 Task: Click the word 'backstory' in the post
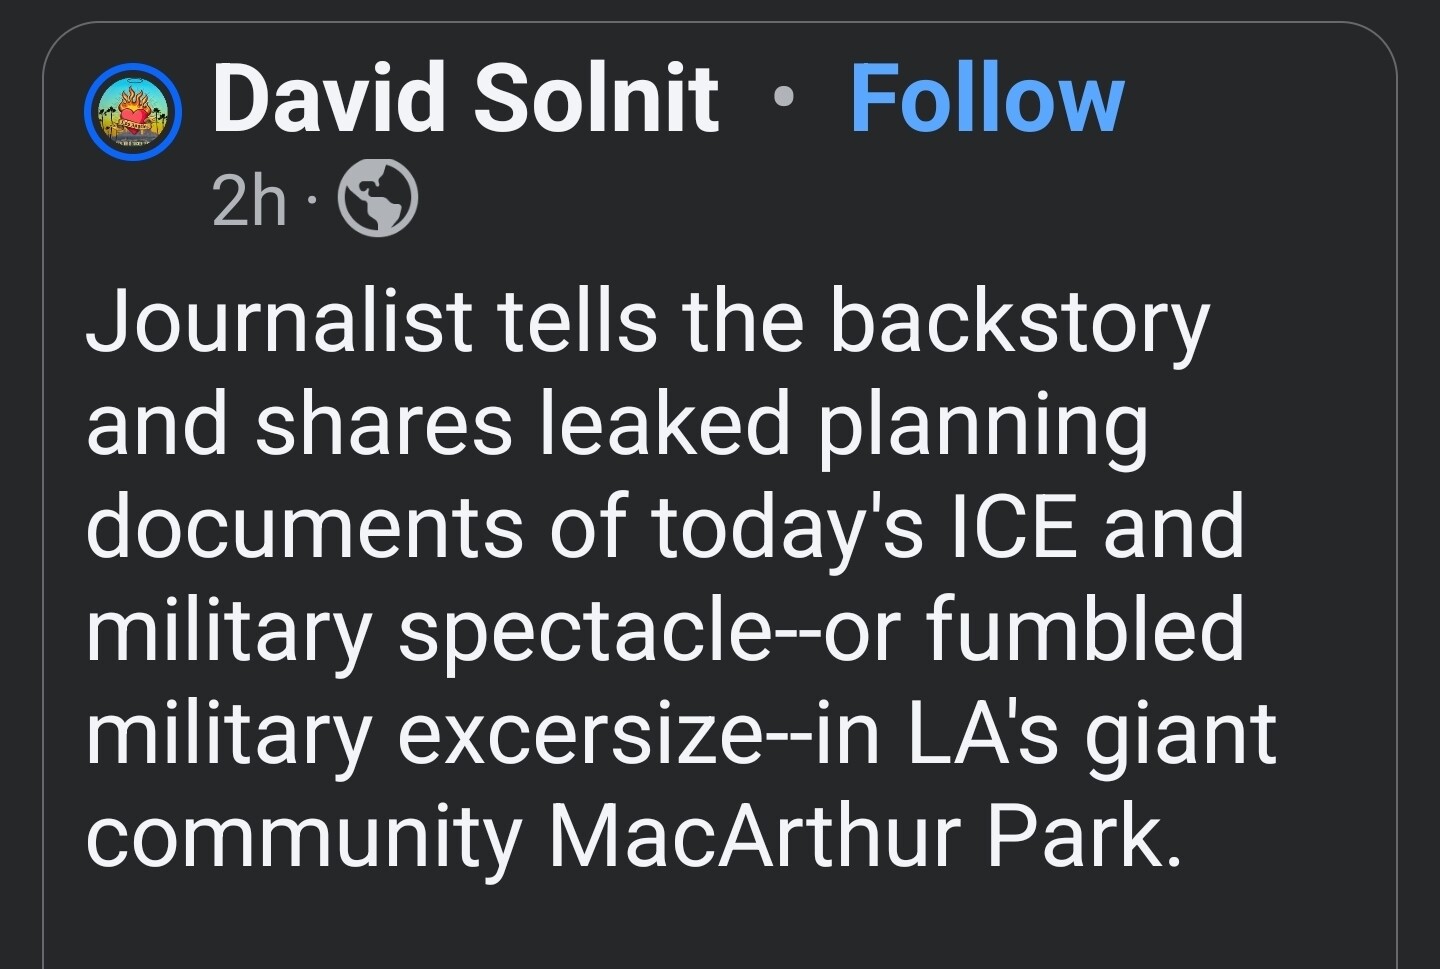coord(1019,321)
